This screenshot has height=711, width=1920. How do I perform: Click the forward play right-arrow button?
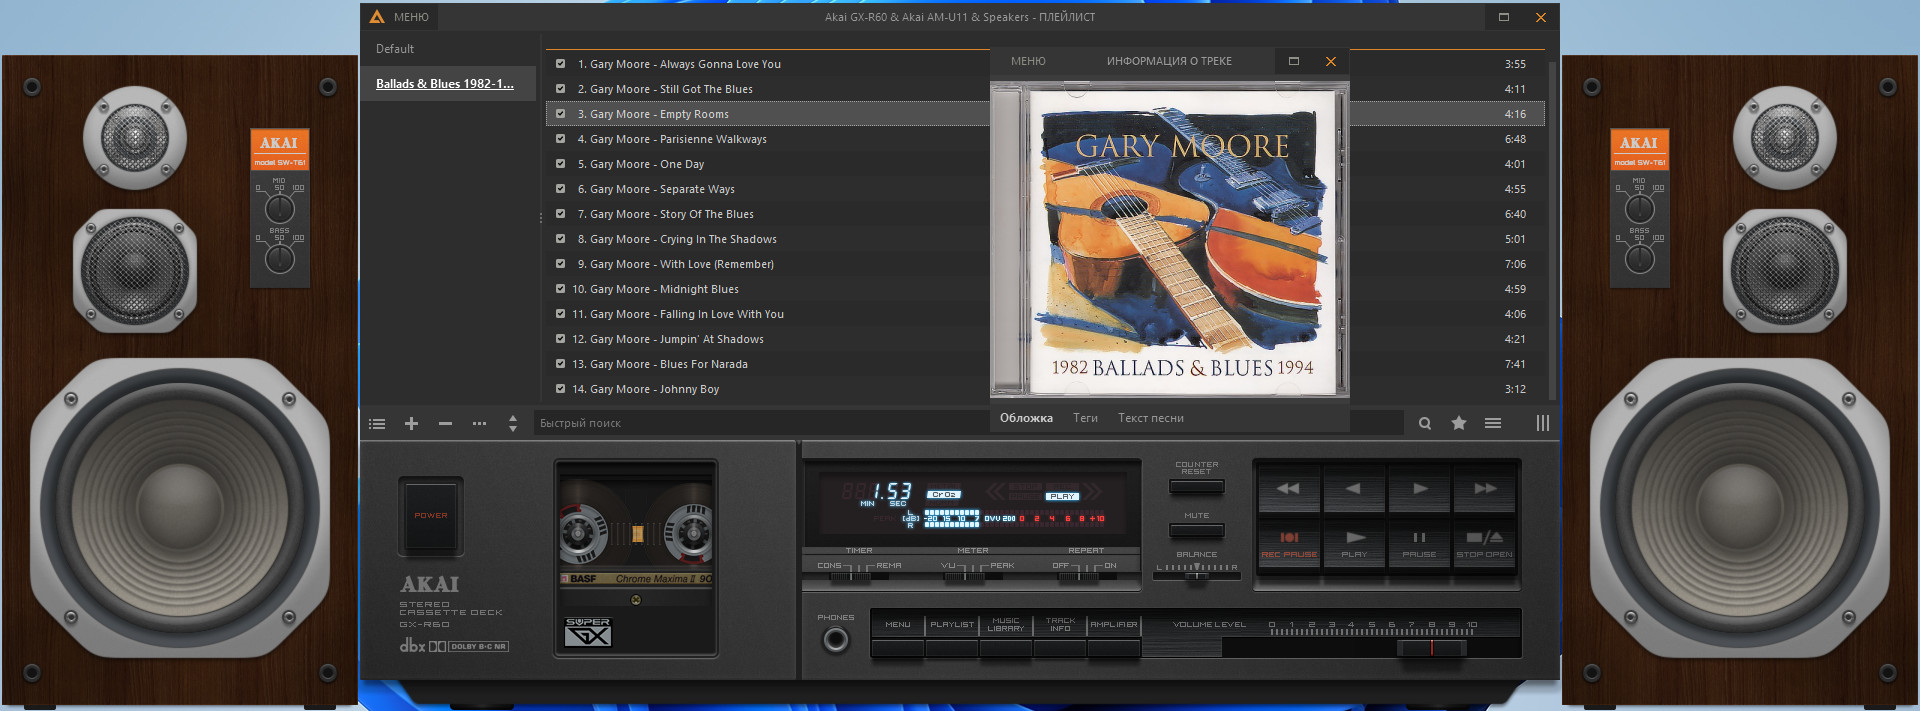pos(1419,488)
